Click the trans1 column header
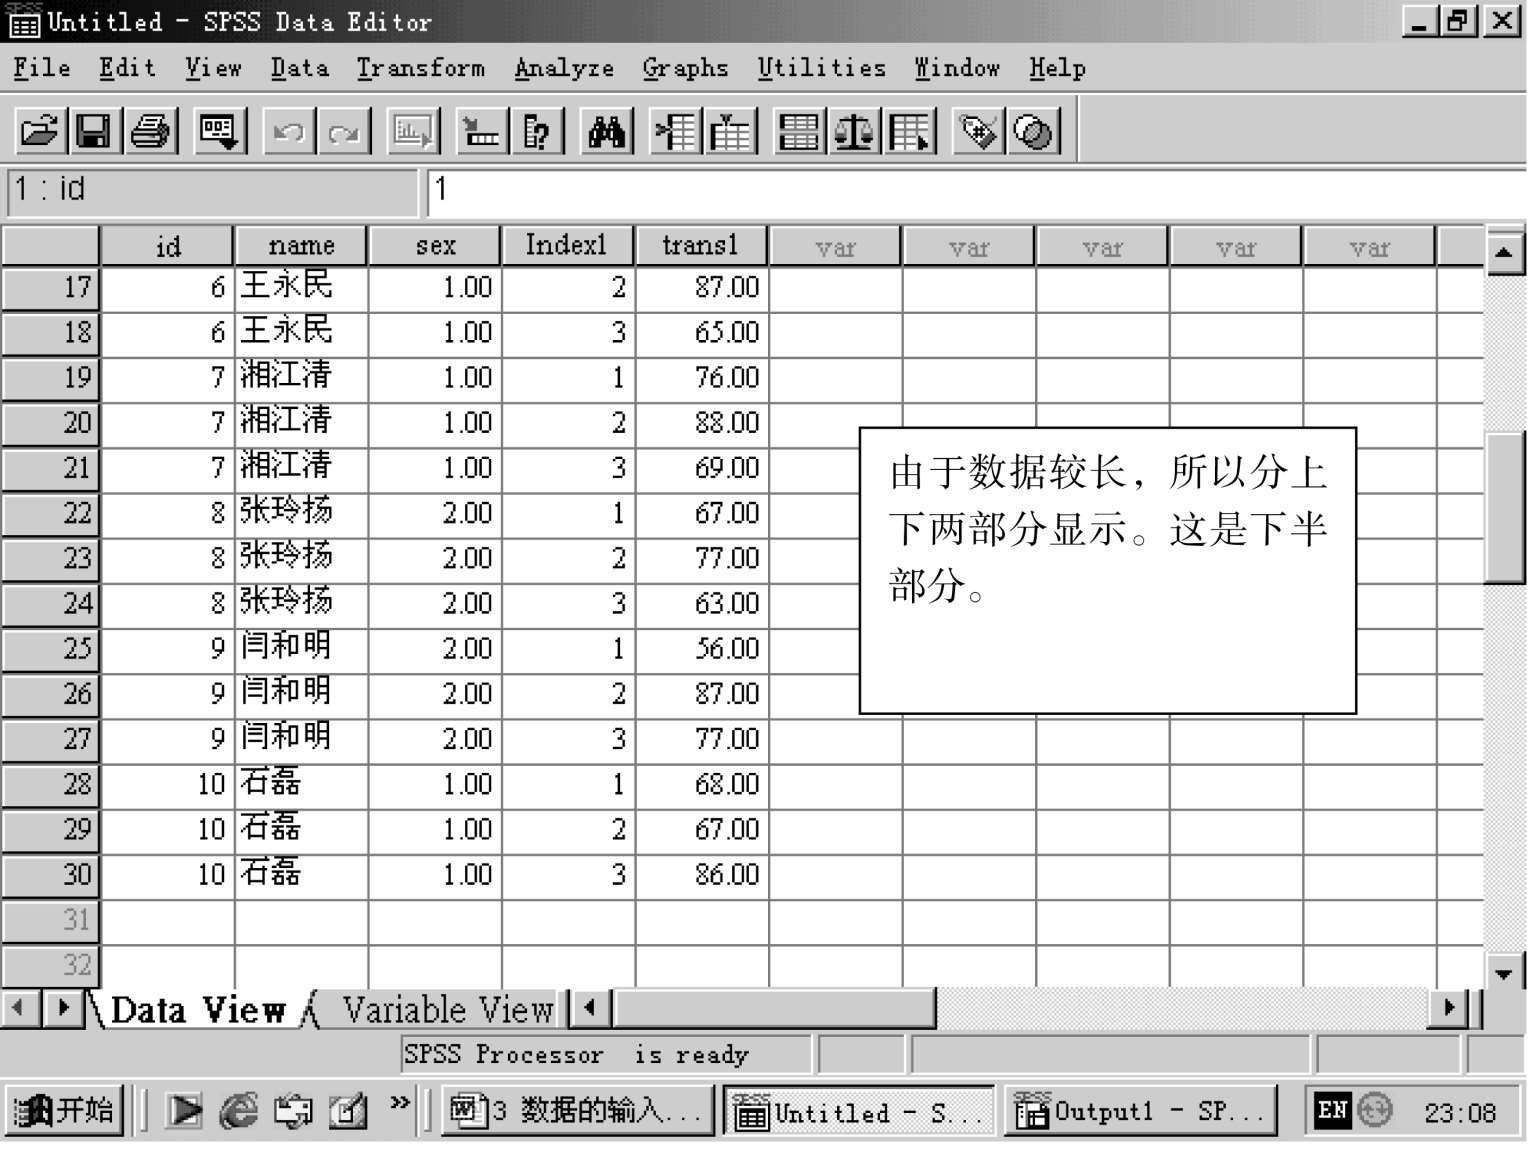This screenshot has width=1536, height=1153. pyautogui.click(x=700, y=246)
